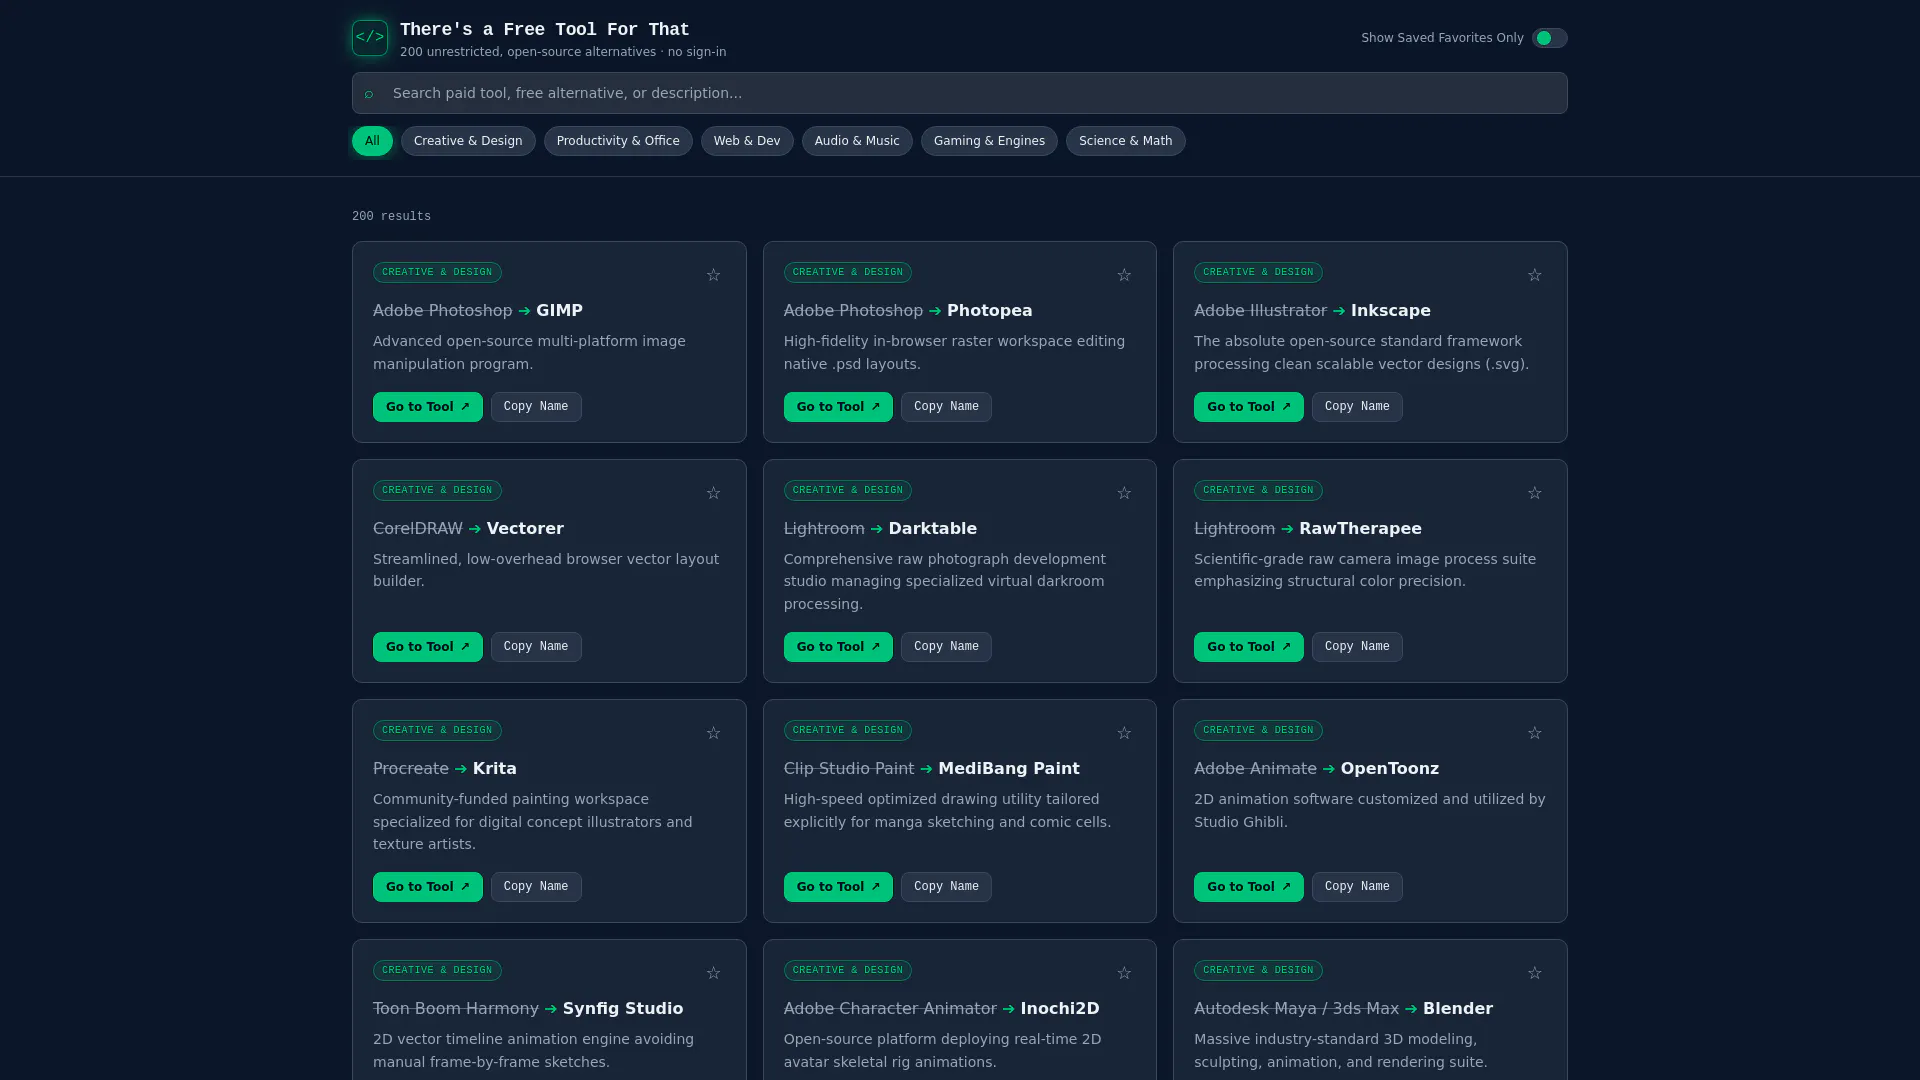
Task: Show Audio & Music tools
Action: [857, 141]
